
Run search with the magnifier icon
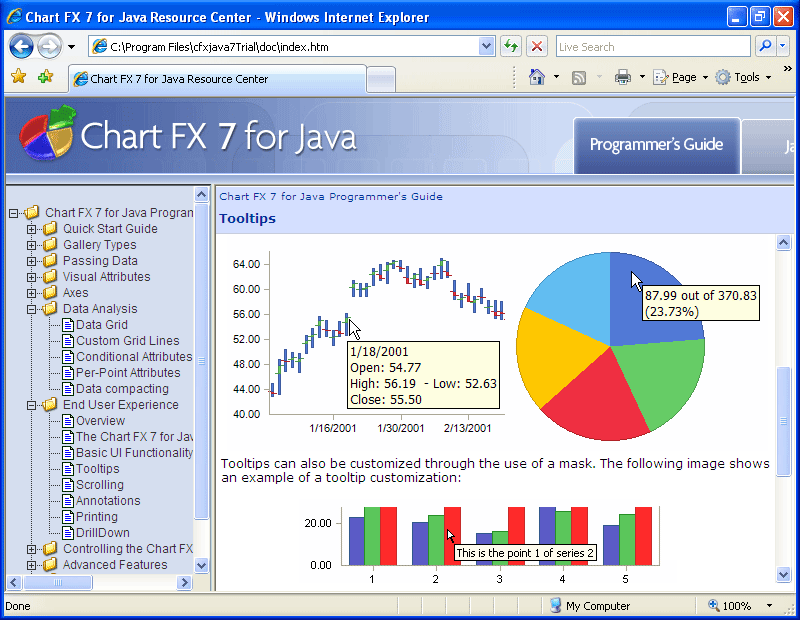[765, 46]
